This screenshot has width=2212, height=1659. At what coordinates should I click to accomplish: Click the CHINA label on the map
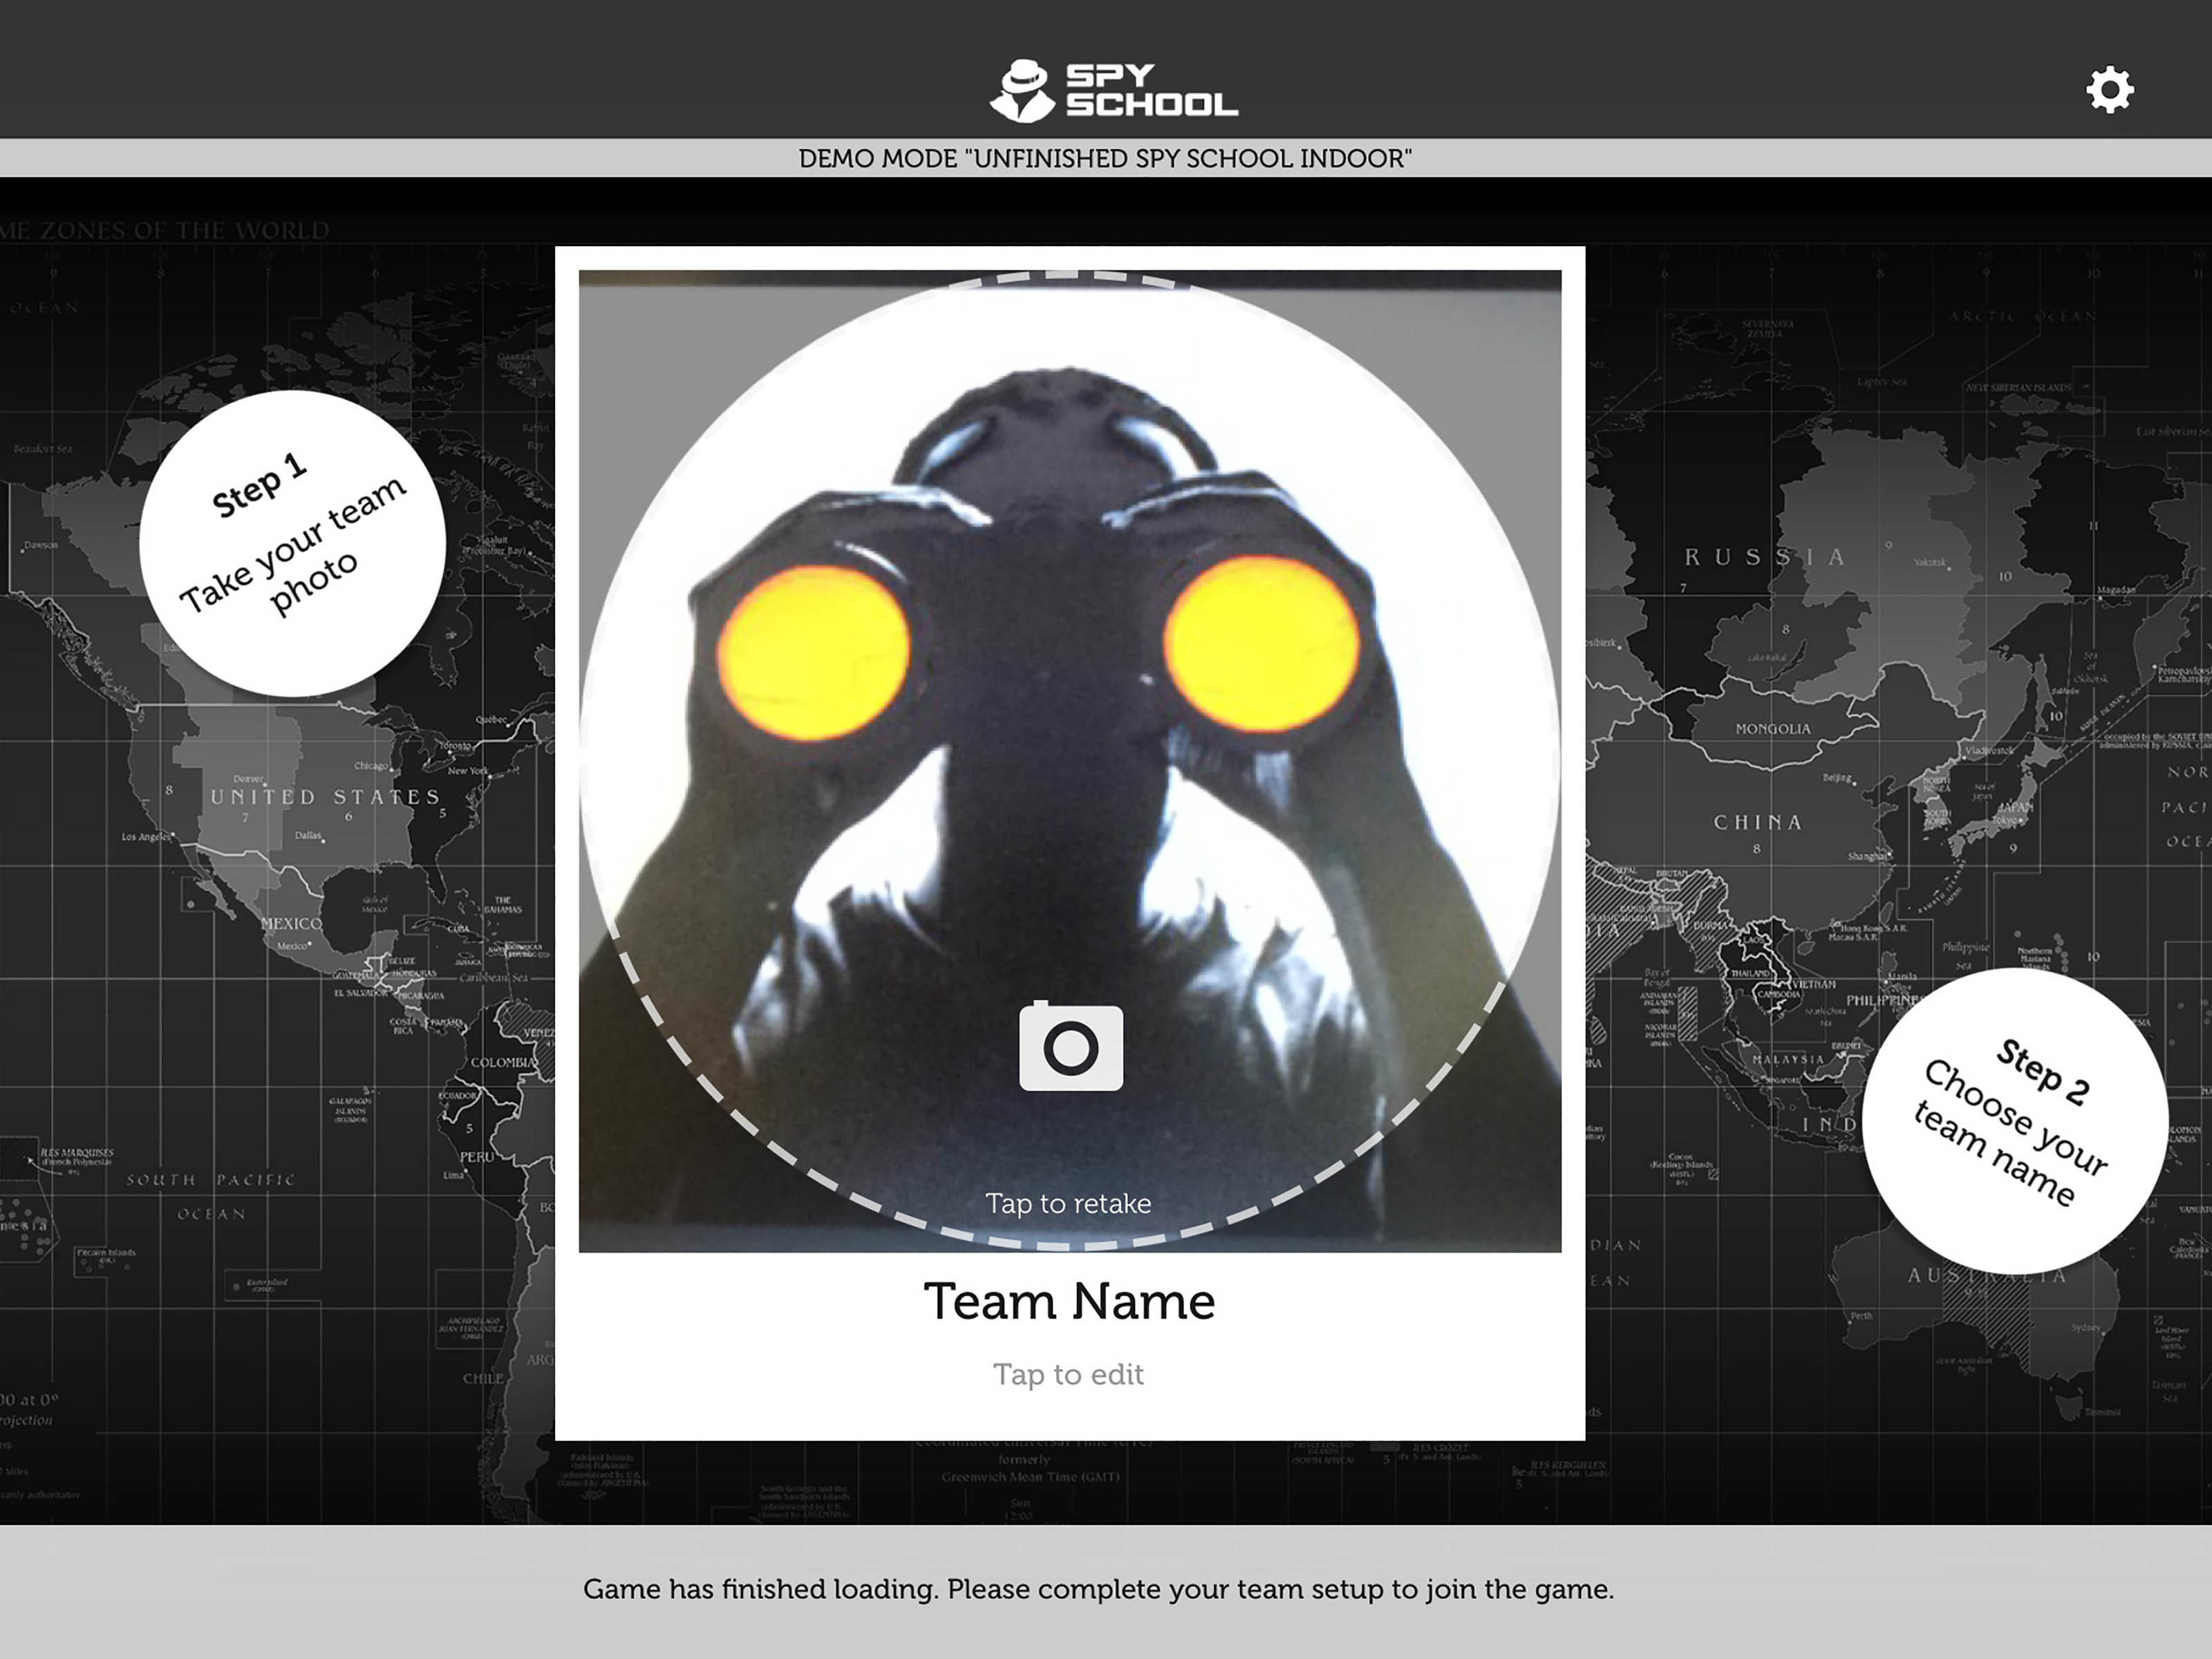(x=1757, y=822)
